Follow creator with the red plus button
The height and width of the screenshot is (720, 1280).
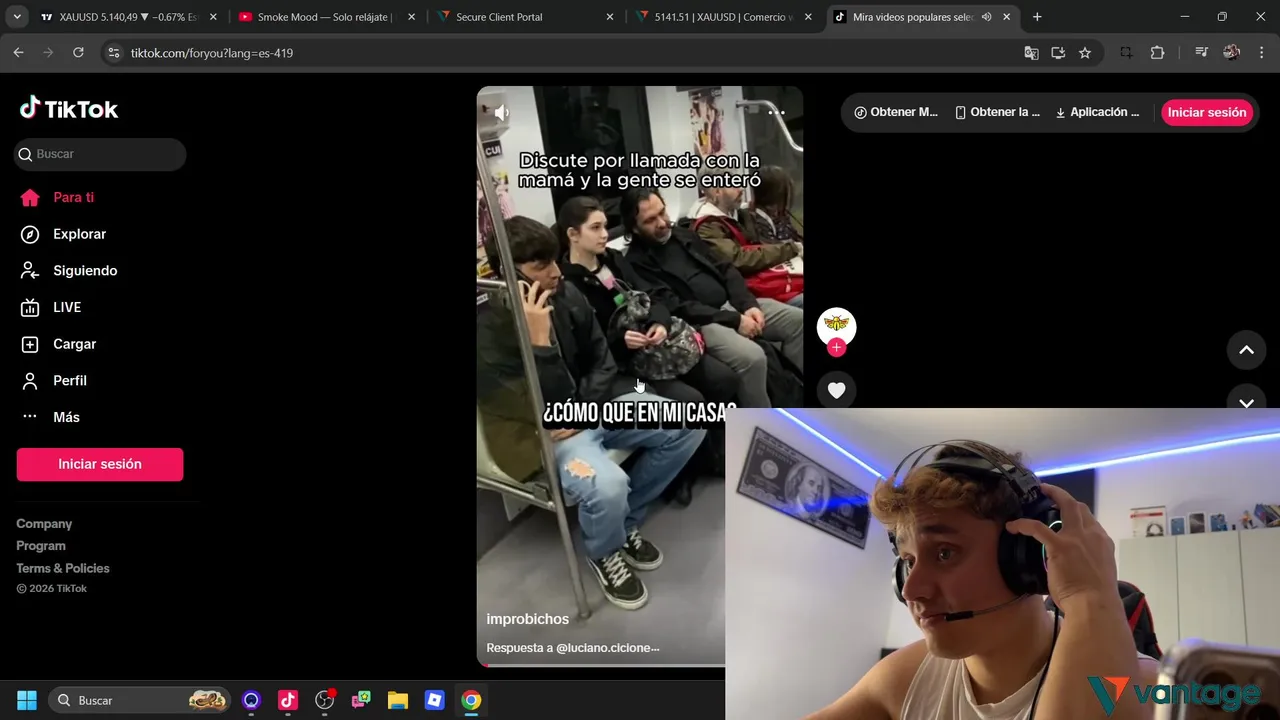coord(836,348)
